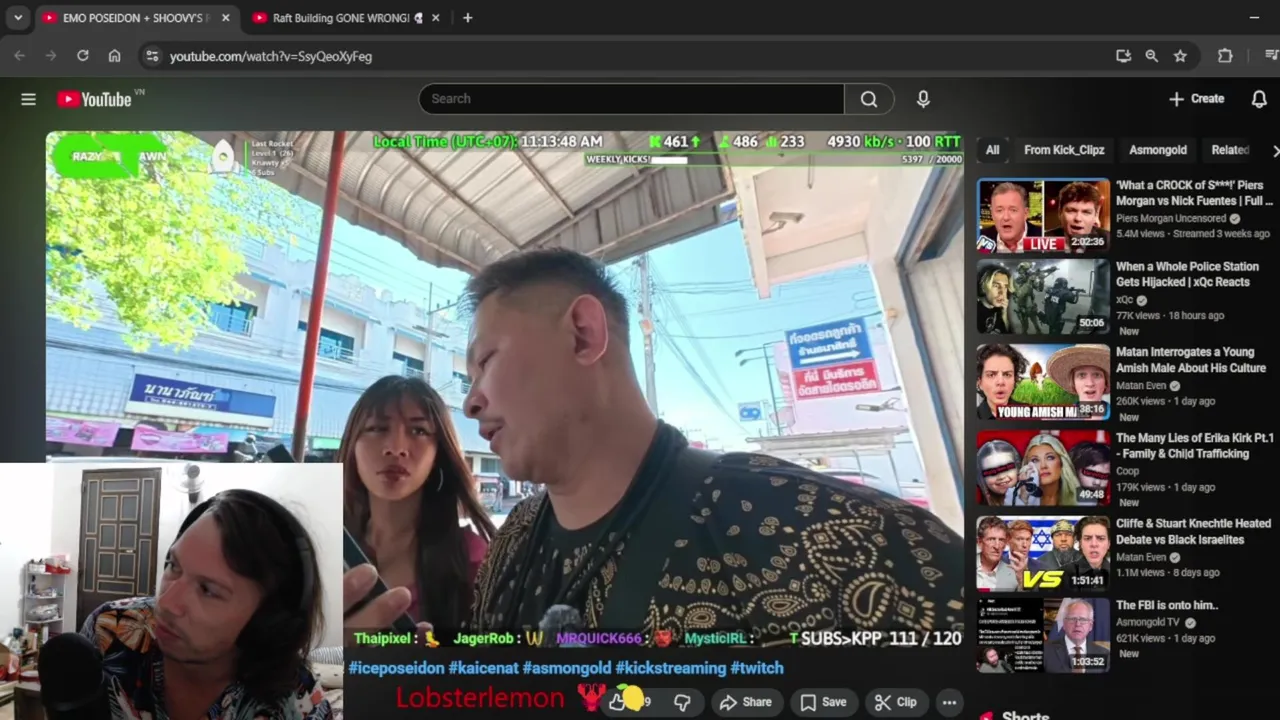Open Piers Morgan Uncensored channel link

coord(1170,218)
